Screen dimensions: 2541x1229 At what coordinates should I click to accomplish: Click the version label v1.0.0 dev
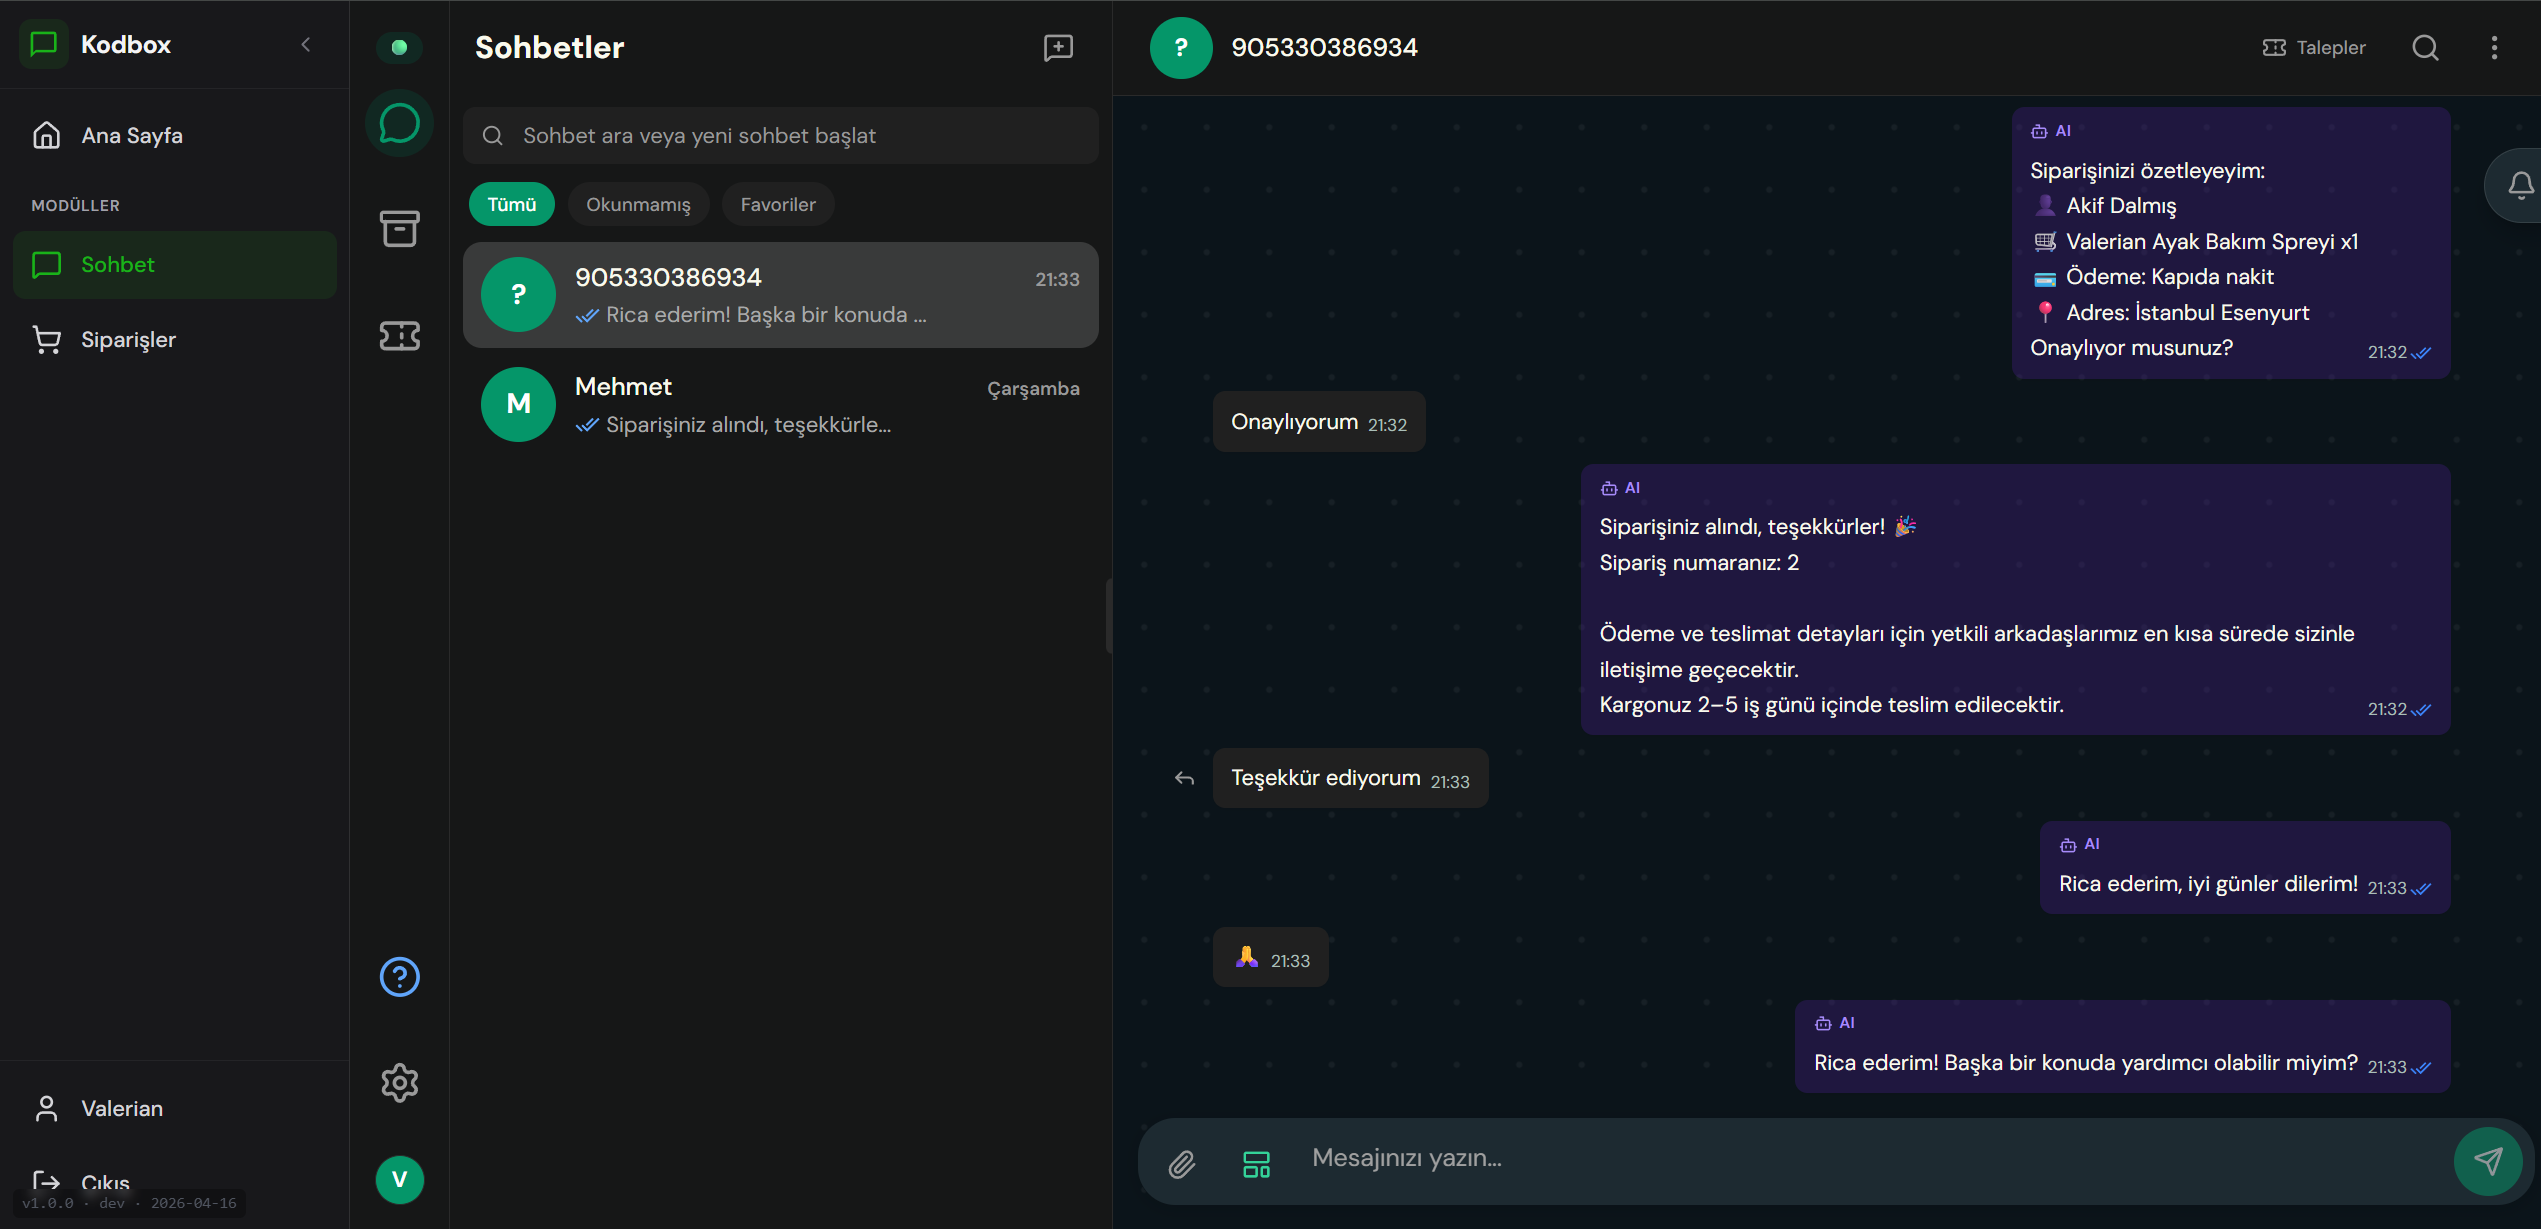click(129, 1203)
